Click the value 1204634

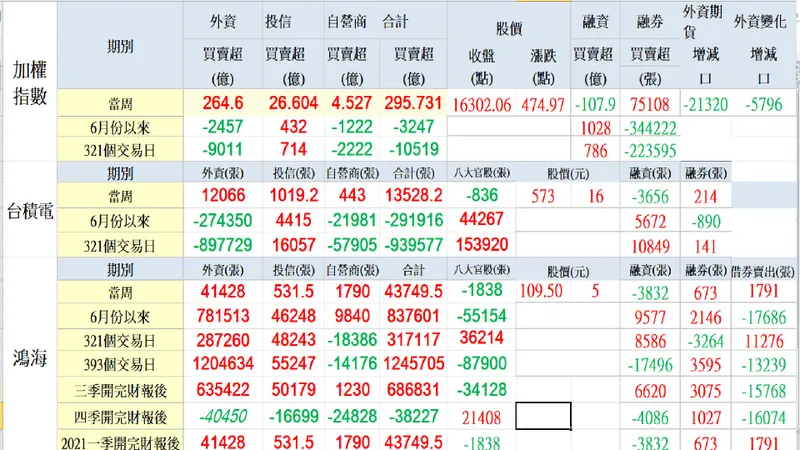[222, 364]
